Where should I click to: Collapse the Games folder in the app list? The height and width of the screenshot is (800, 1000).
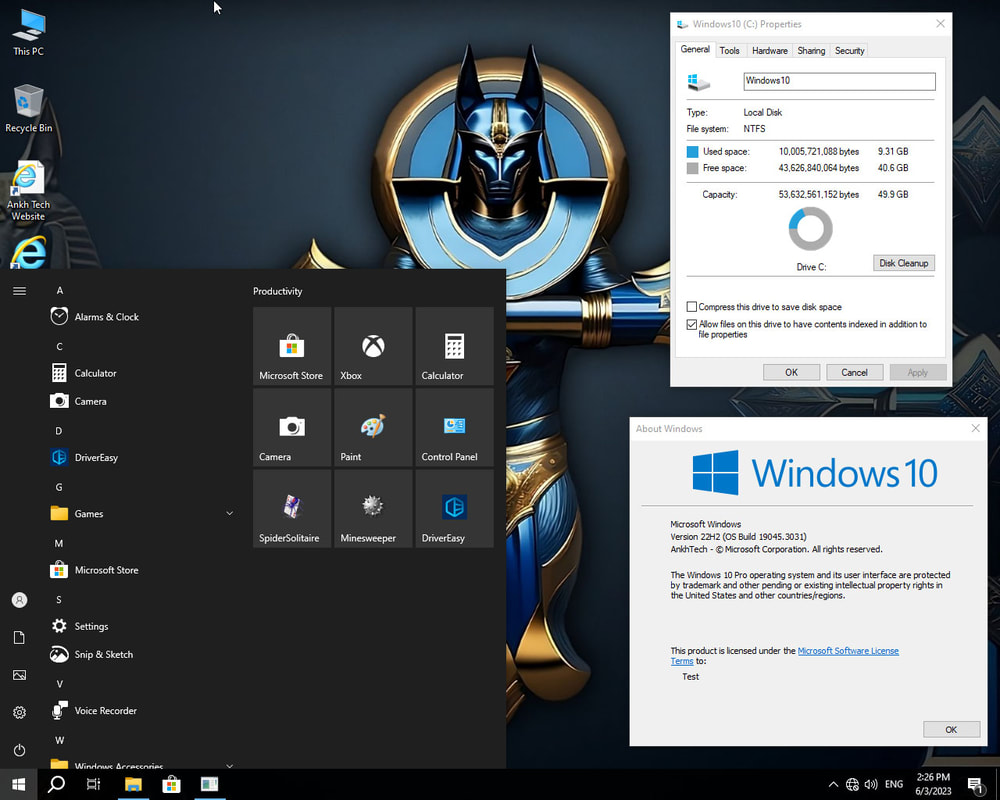(228, 513)
